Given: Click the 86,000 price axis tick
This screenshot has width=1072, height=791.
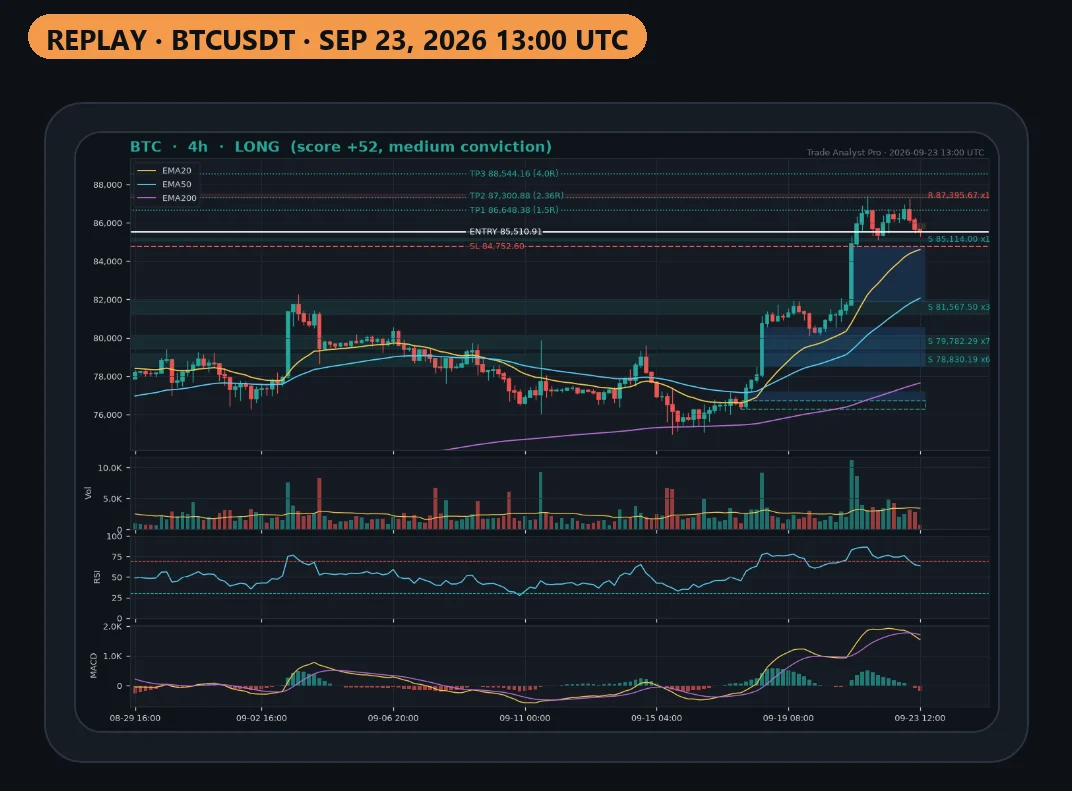Looking at the screenshot, I should click(107, 223).
